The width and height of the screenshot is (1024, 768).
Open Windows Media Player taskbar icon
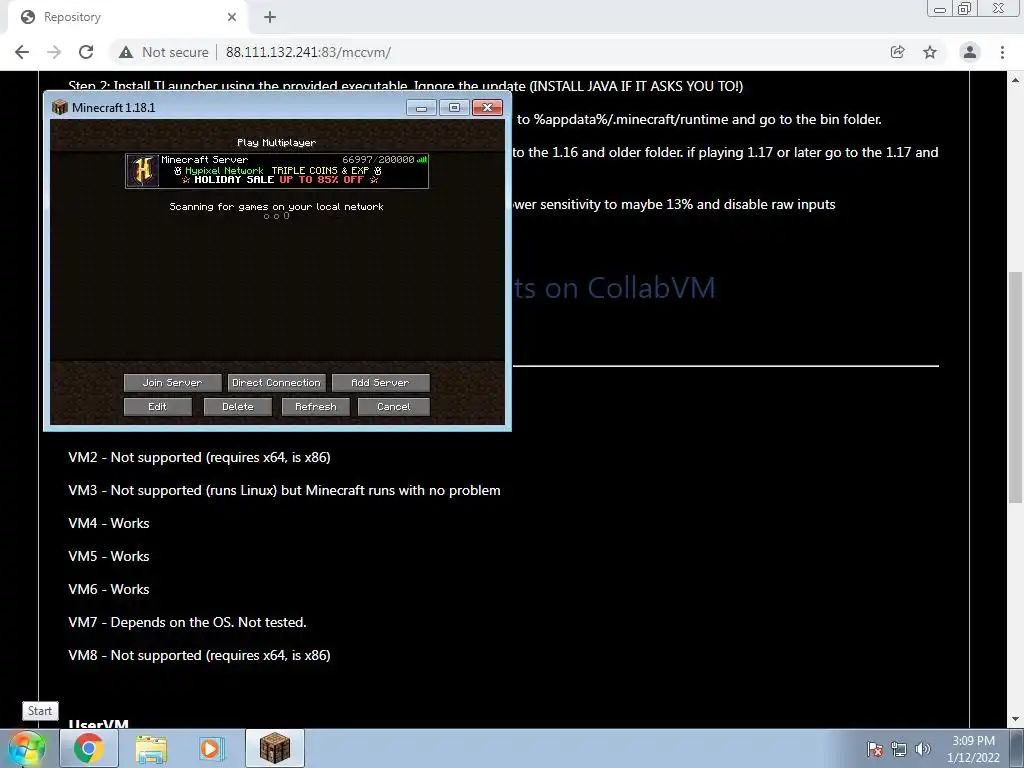pyautogui.click(x=211, y=748)
